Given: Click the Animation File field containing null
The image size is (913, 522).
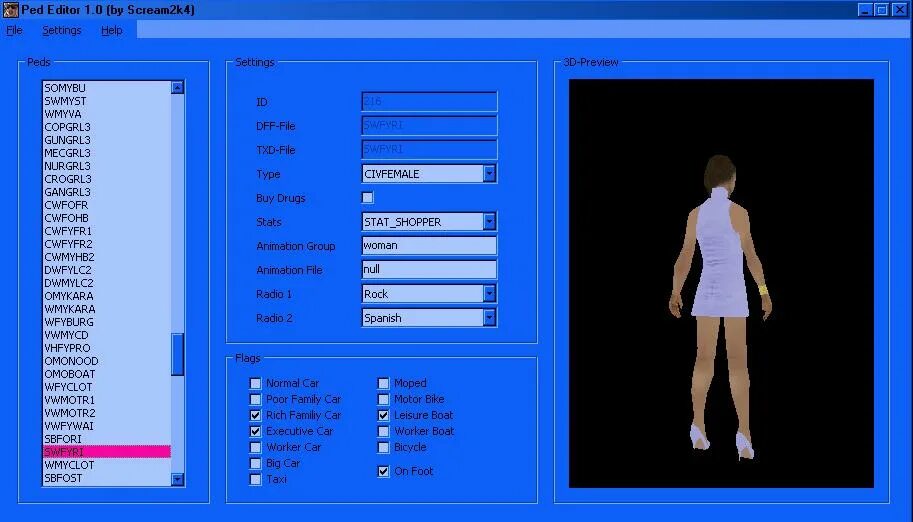Looking at the screenshot, I should click(429, 269).
